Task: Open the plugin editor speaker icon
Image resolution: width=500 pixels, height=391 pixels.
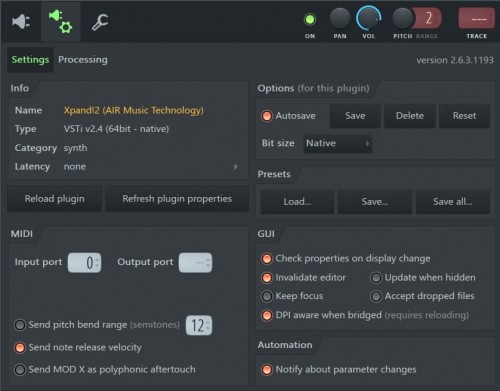Action: [x=21, y=22]
